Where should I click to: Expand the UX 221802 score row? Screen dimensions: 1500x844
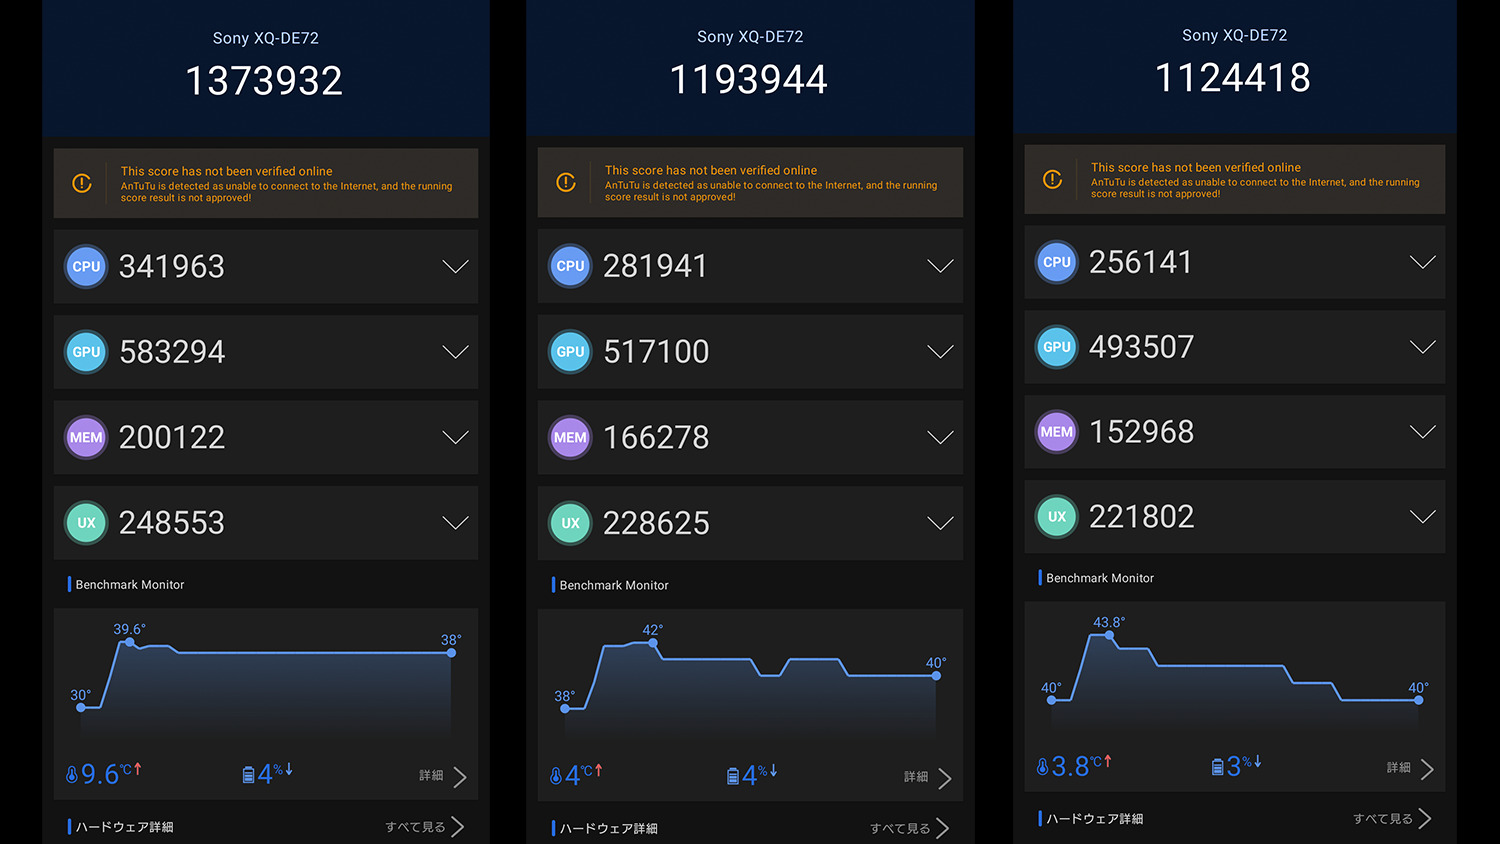coord(1422,517)
